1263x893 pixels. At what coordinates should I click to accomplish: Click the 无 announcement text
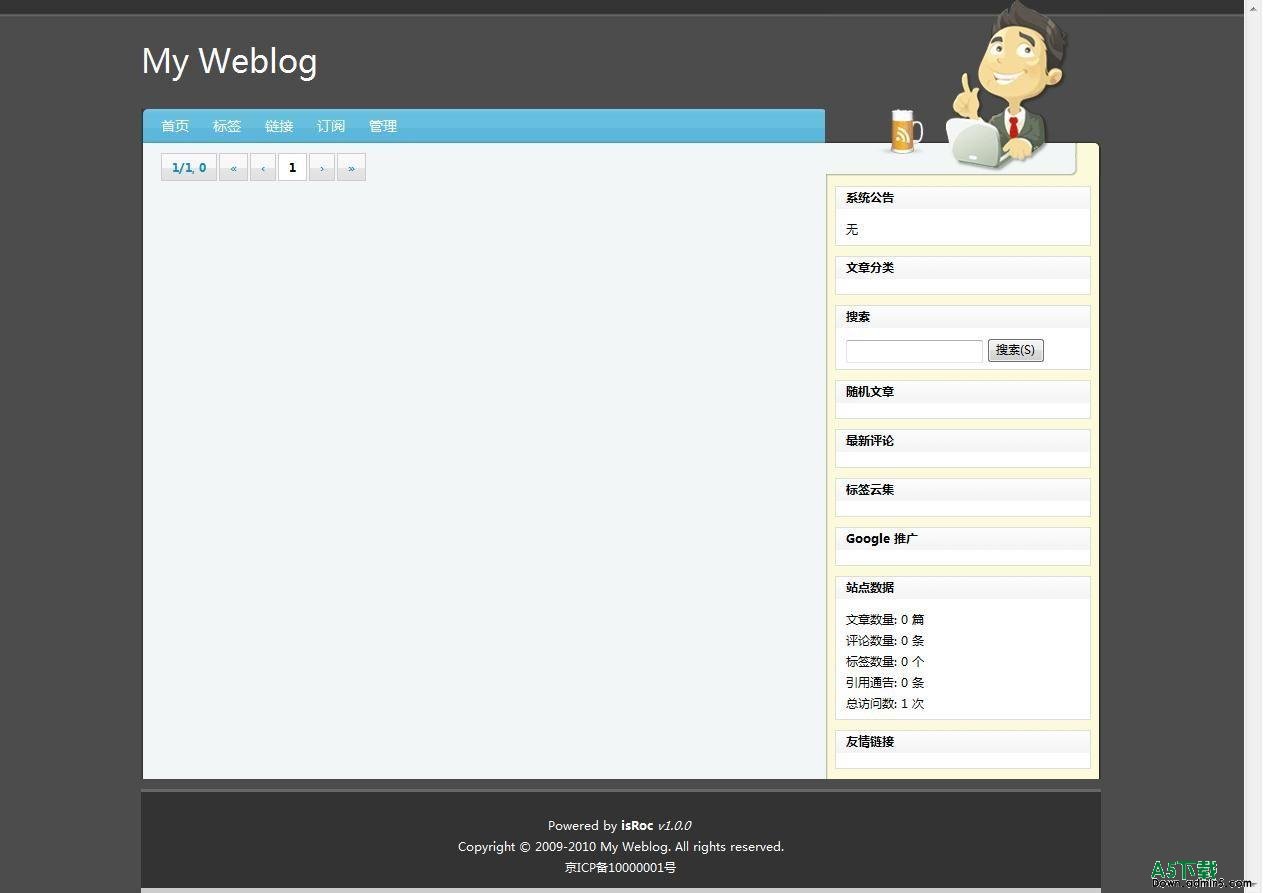coord(852,230)
